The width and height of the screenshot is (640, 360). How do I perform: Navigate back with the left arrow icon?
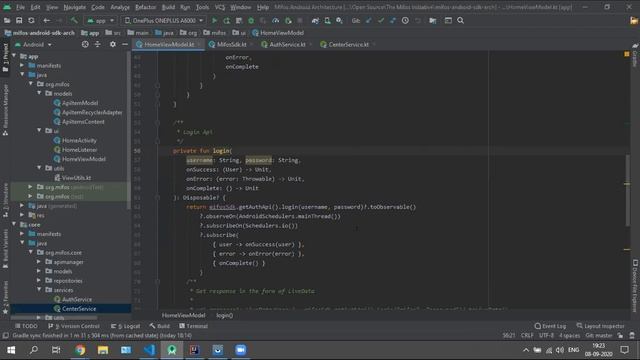(47, 20)
